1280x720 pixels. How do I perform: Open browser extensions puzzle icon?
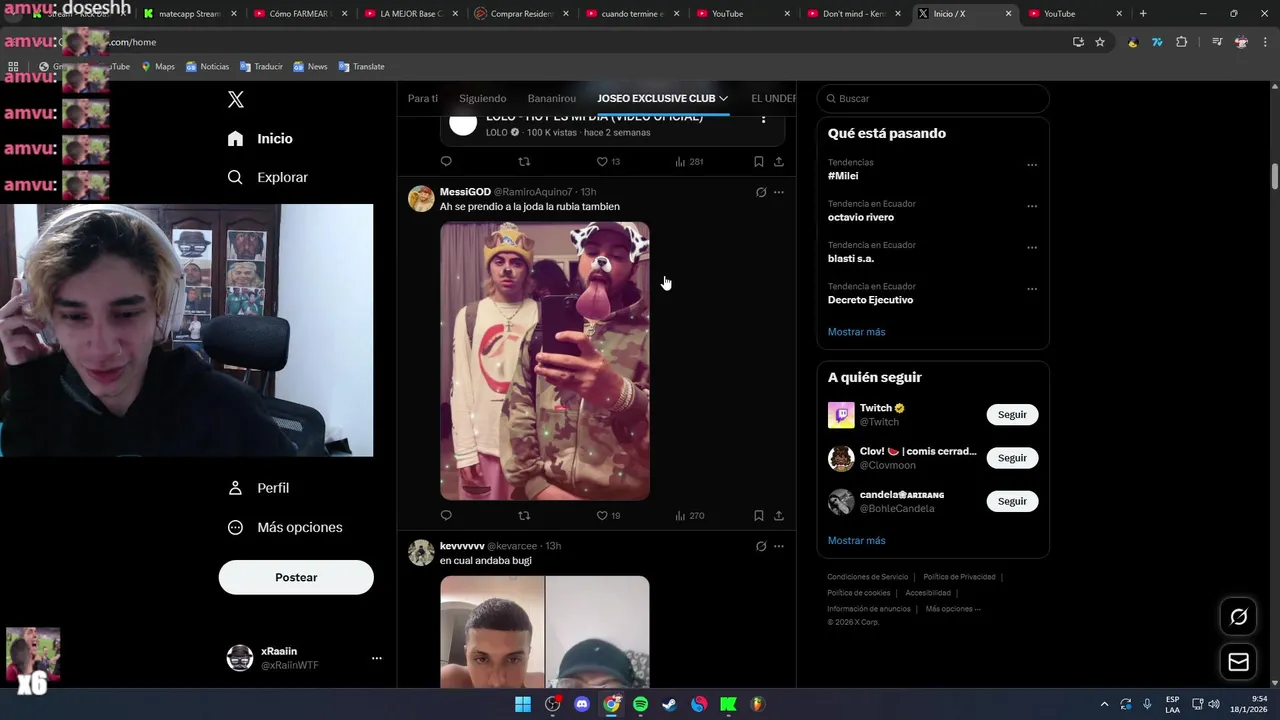point(1182,42)
